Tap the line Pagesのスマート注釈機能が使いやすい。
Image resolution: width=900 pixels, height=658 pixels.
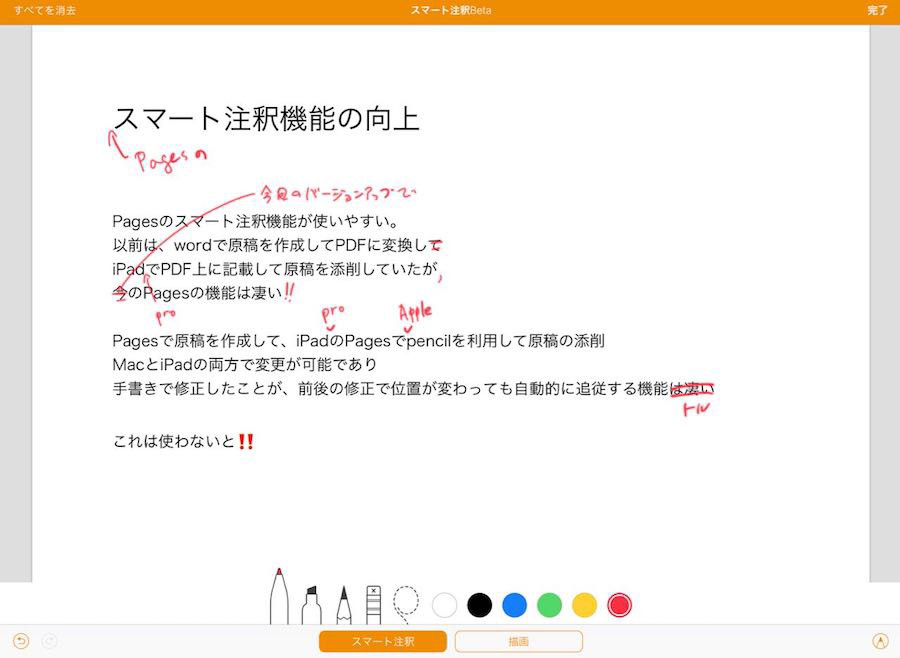click(255, 221)
